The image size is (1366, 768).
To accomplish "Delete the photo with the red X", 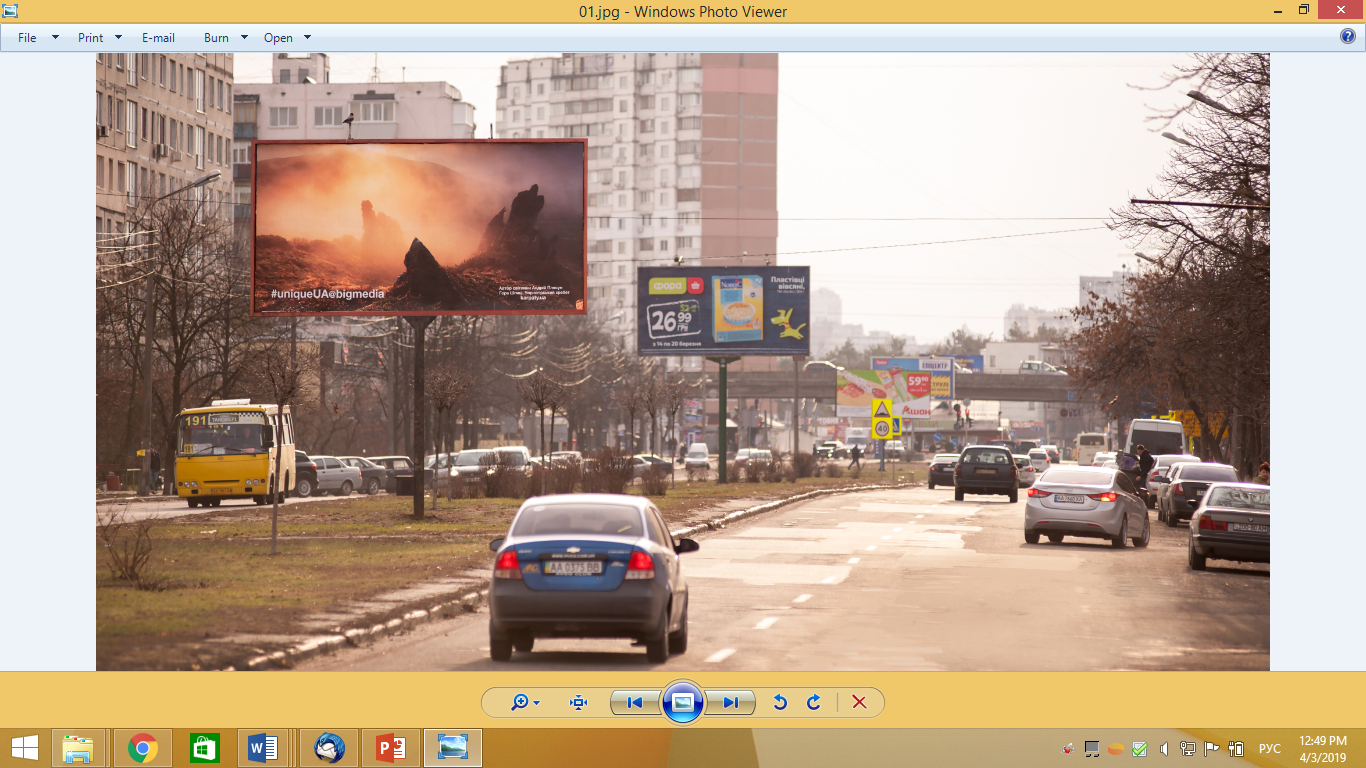I will (859, 702).
